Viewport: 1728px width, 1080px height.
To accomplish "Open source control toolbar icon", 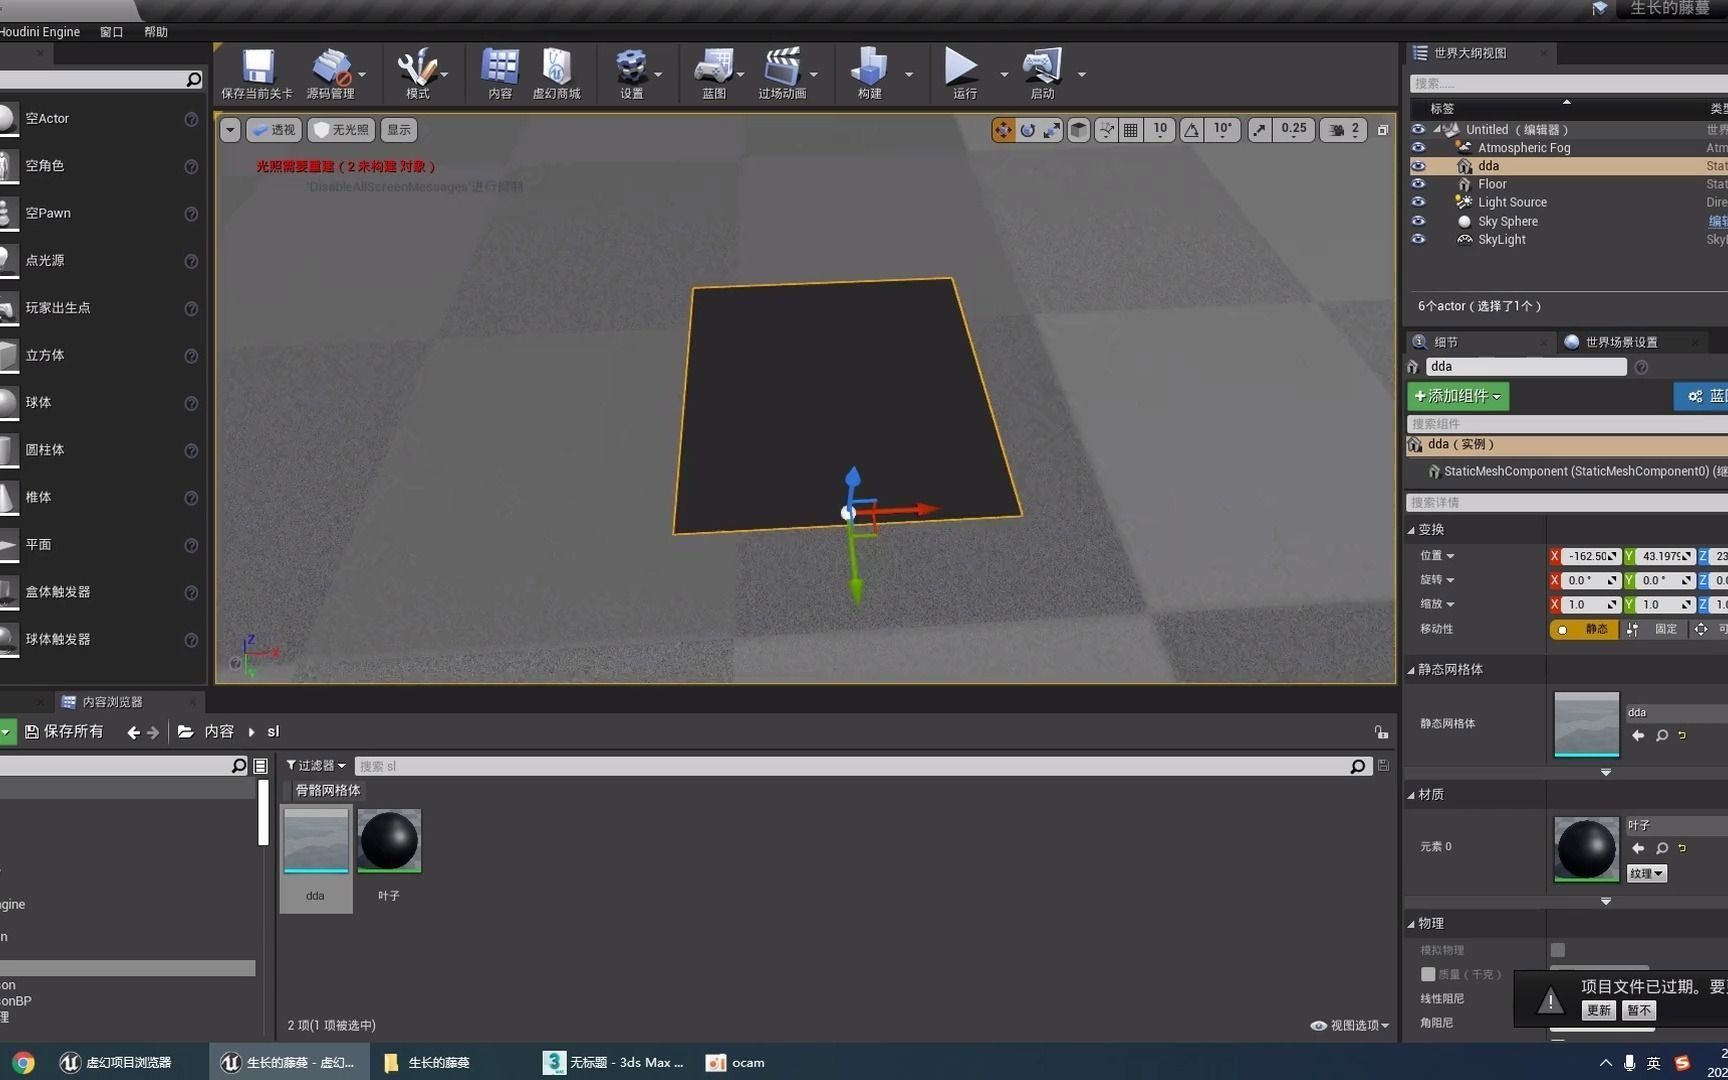I will tap(330, 74).
